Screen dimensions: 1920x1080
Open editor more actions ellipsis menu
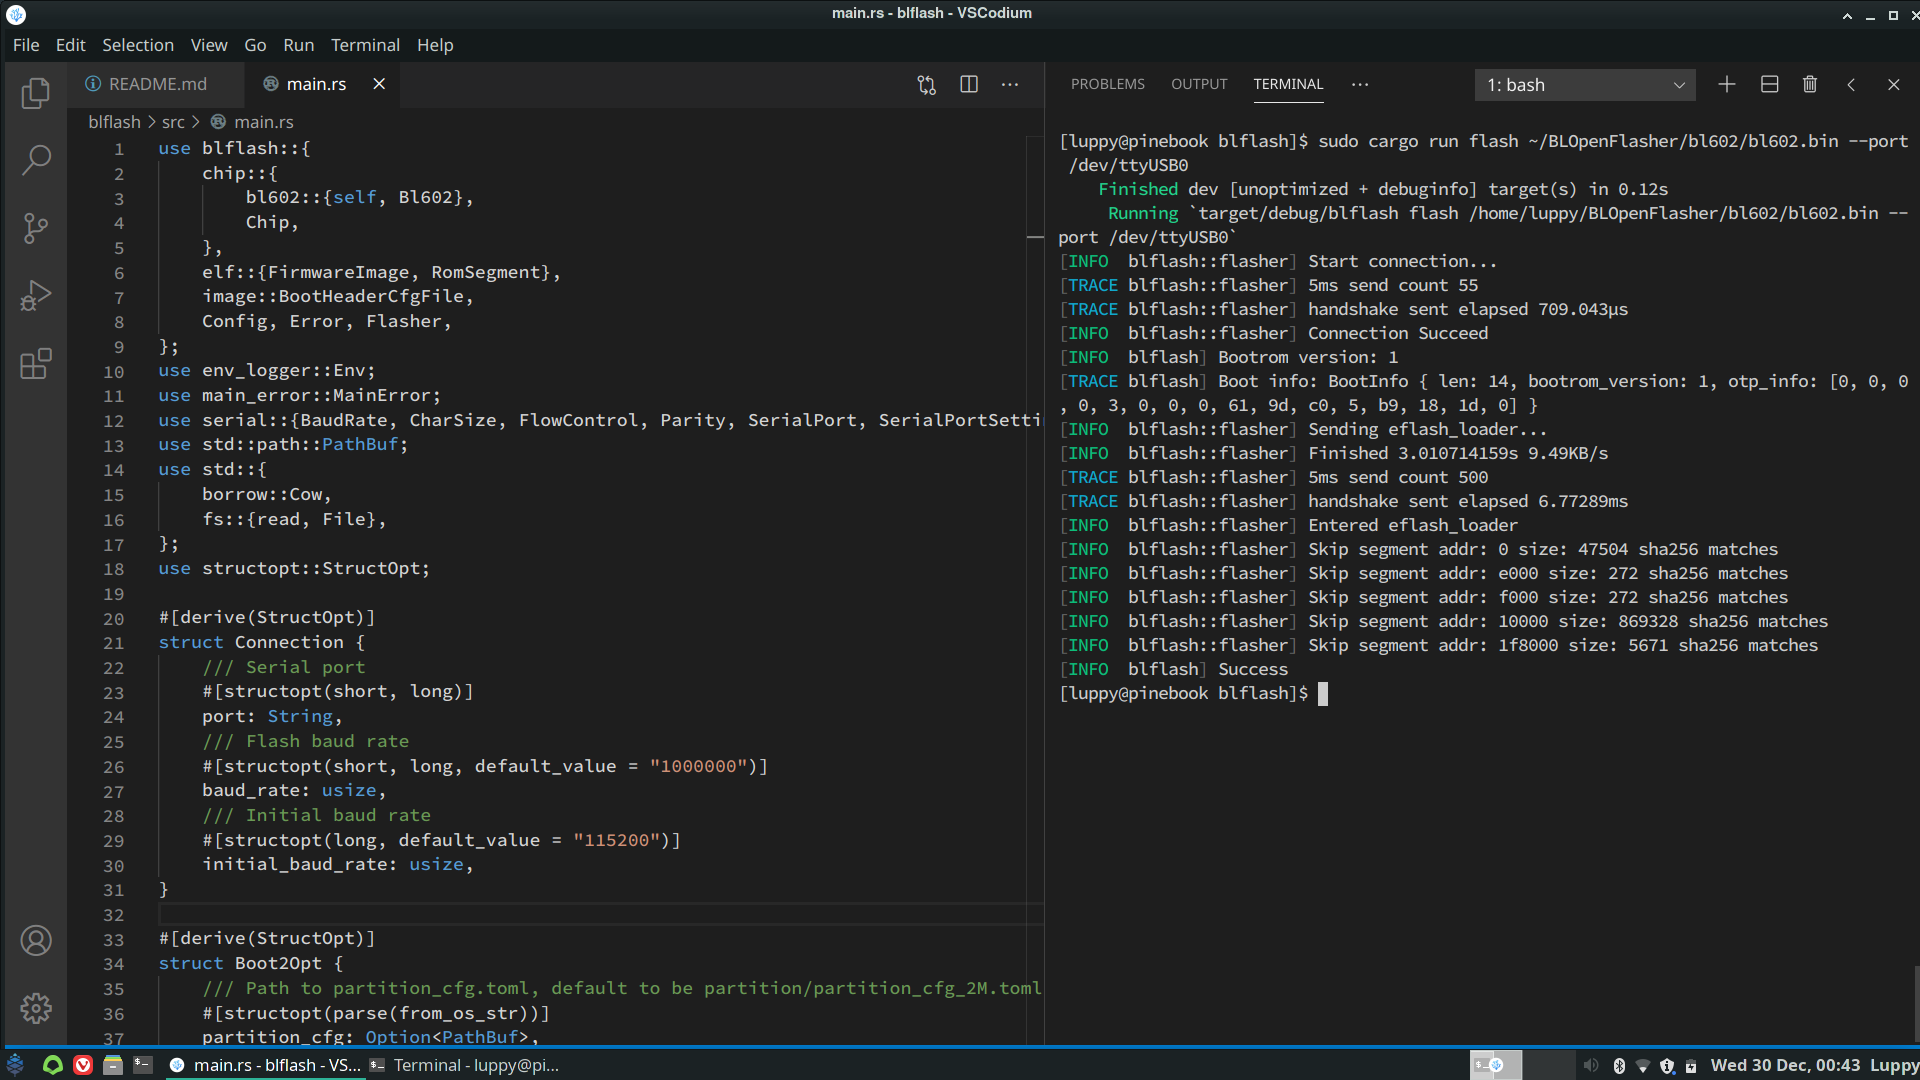pos(1010,85)
